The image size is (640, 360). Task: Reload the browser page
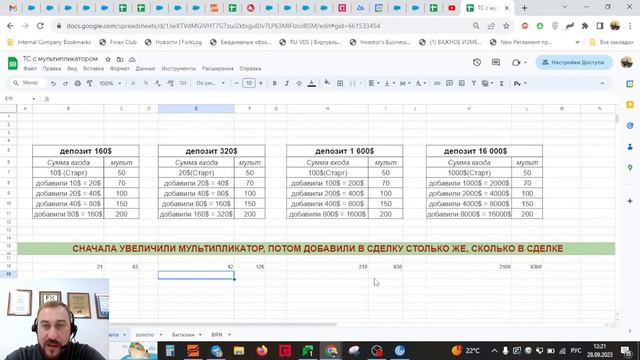(40, 26)
